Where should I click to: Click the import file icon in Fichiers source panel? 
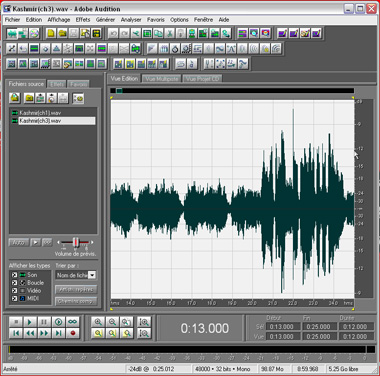(x=15, y=98)
